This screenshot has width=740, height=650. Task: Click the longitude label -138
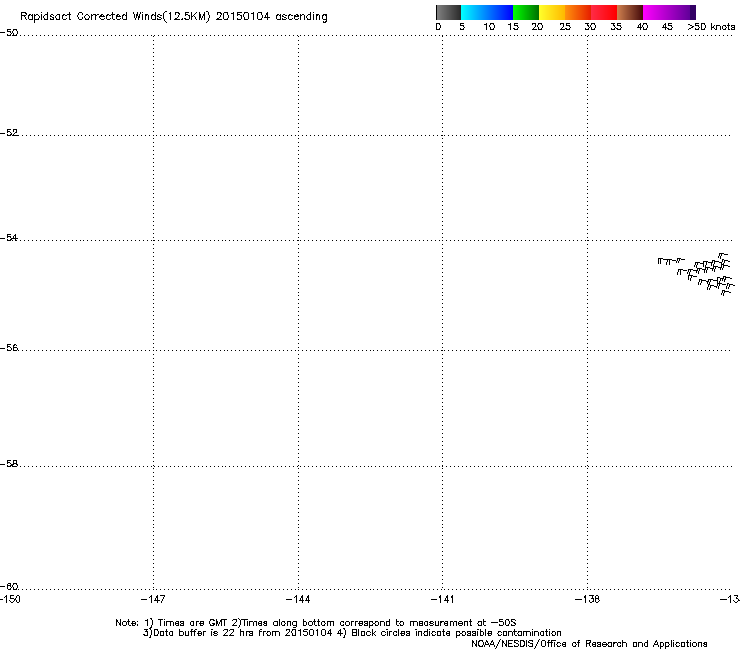pyautogui.click(x=588, y=599)
